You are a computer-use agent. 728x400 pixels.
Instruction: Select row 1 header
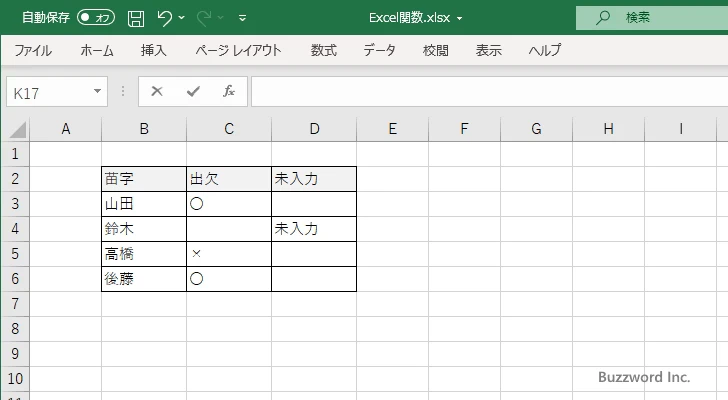(15, 154)
